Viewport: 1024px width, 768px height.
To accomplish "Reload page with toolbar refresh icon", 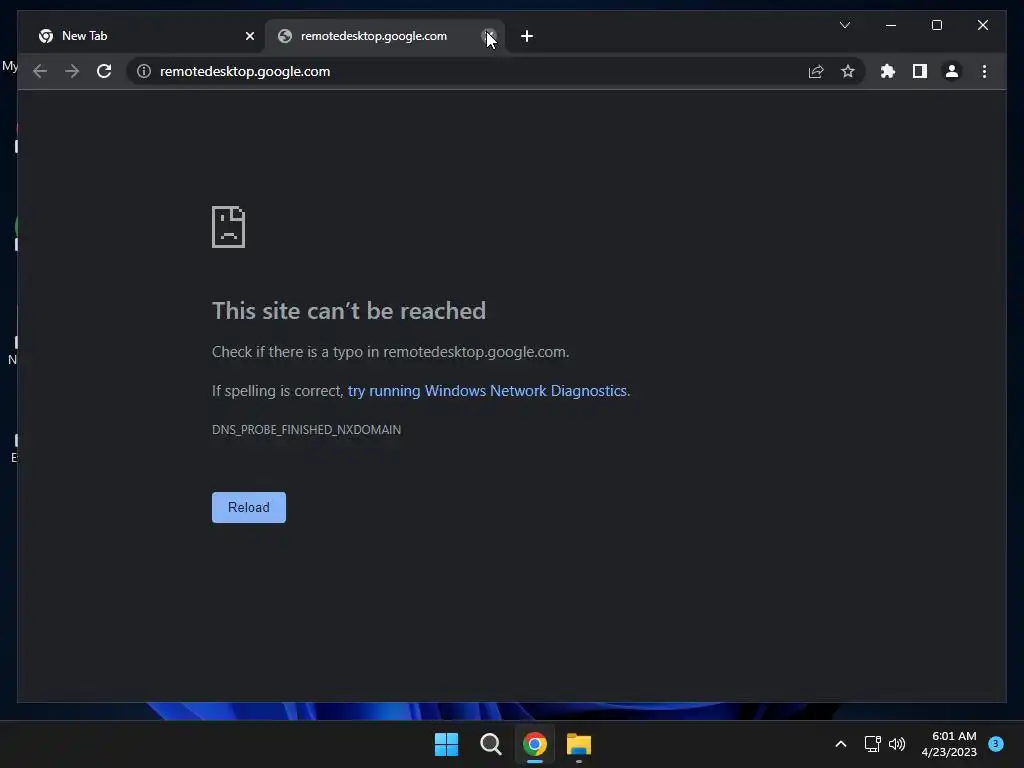I will pos(104,71).
